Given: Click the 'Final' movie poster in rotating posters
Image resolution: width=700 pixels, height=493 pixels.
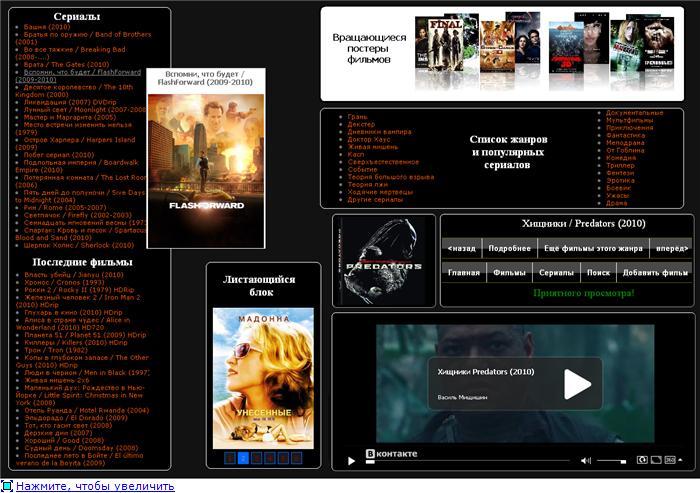Looking at the screenshot, I should click(445, 44).
